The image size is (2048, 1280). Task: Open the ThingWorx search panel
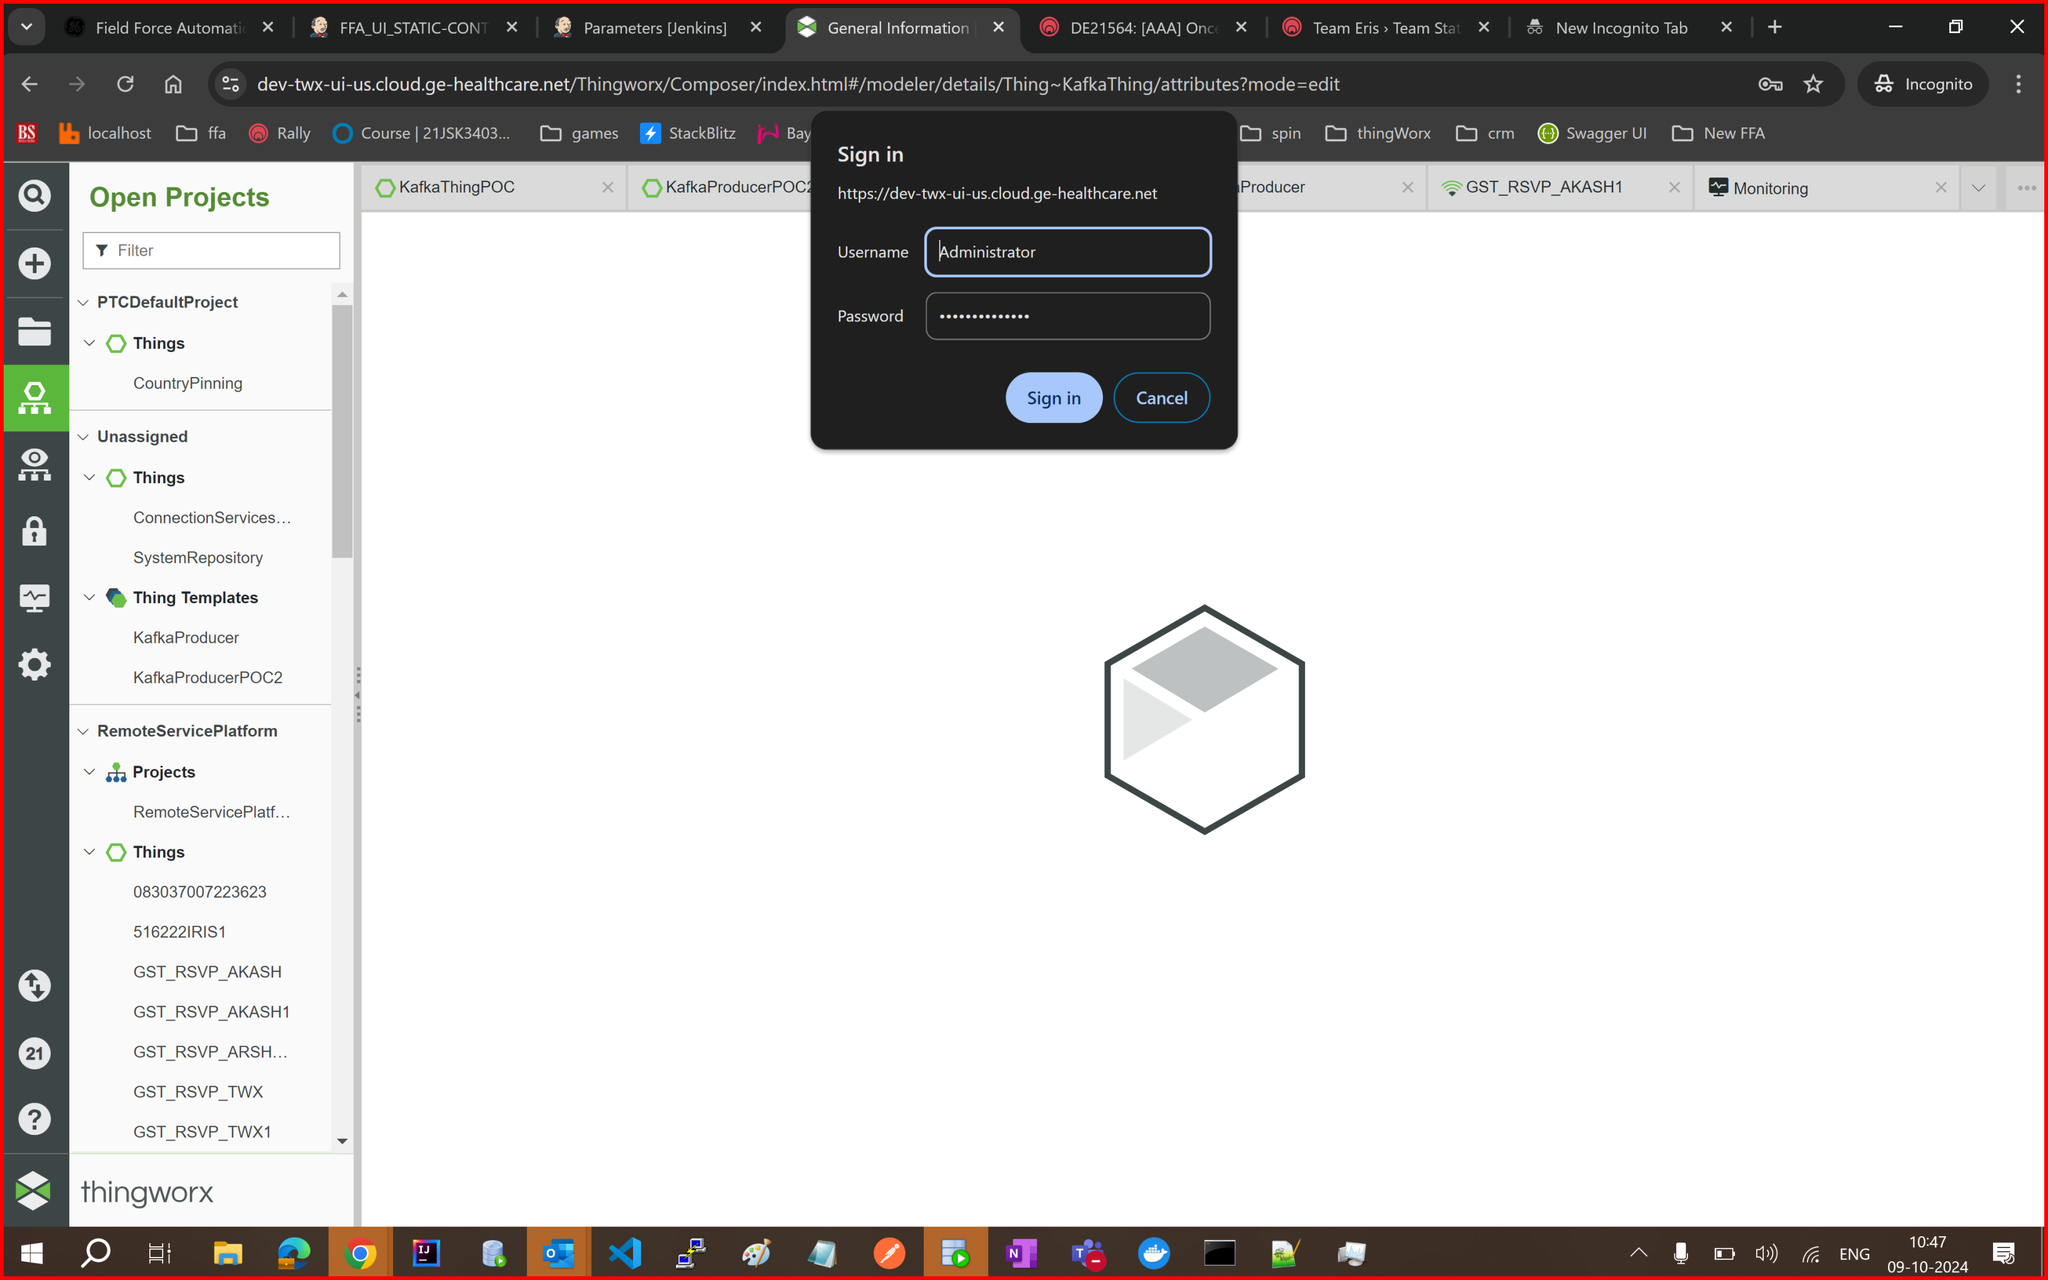coord(35,196)
